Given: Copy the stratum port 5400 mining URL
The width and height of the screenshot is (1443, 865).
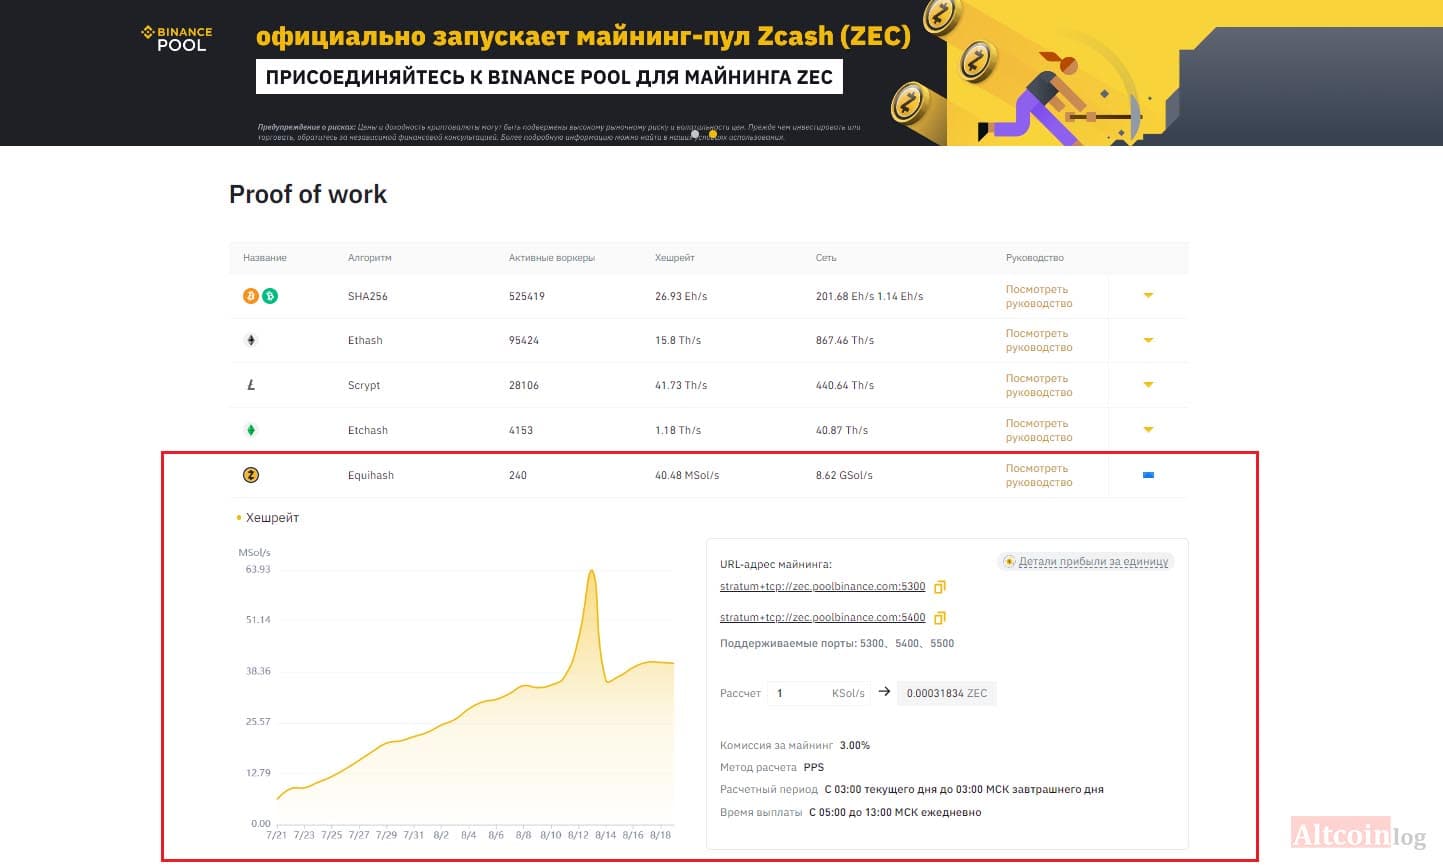Looking at the screenshot, I should click(940, 618).
